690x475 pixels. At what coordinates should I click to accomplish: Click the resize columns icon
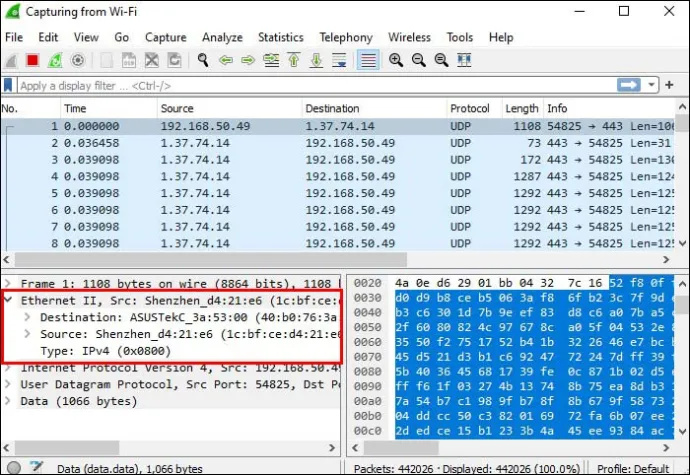click(x=464, y=60)
